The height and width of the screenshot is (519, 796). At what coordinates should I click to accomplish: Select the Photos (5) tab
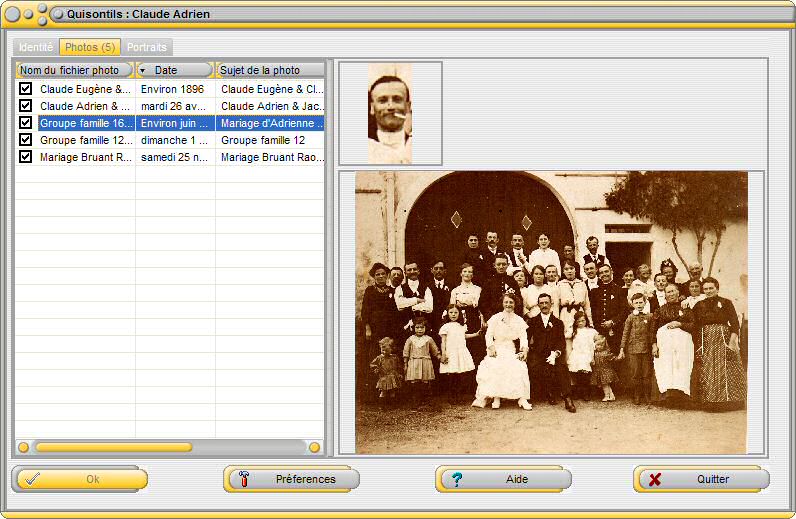(x=90, y=47)
